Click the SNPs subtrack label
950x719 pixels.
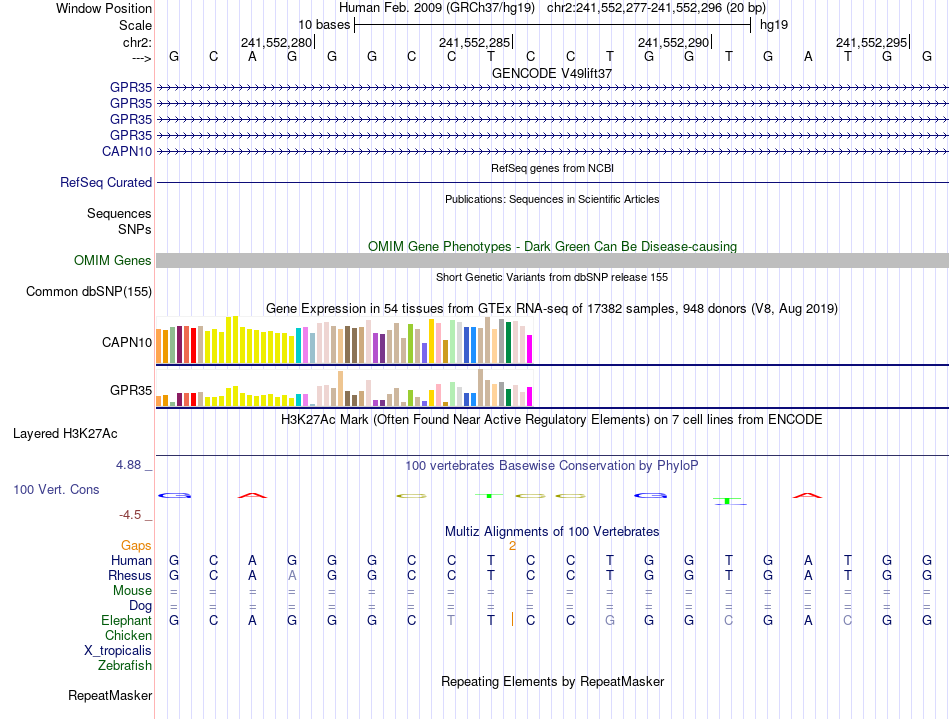click(x=135, y=230)
